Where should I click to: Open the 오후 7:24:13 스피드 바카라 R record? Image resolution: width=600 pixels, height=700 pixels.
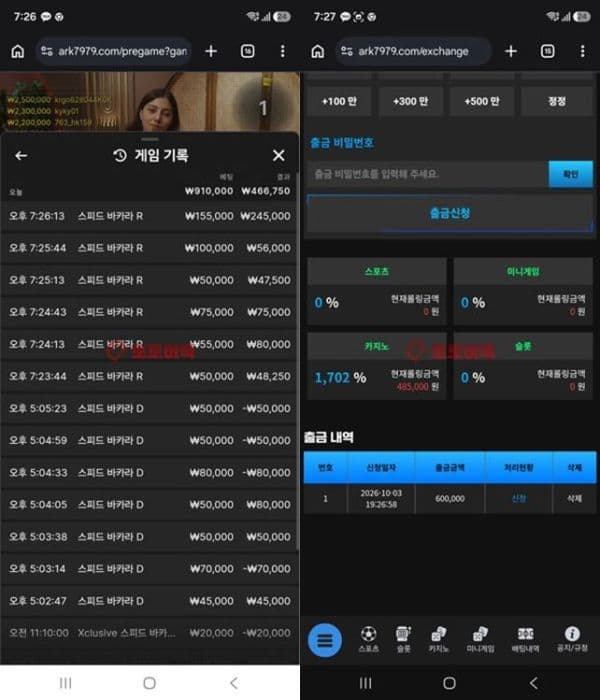[x=149, y=344]
